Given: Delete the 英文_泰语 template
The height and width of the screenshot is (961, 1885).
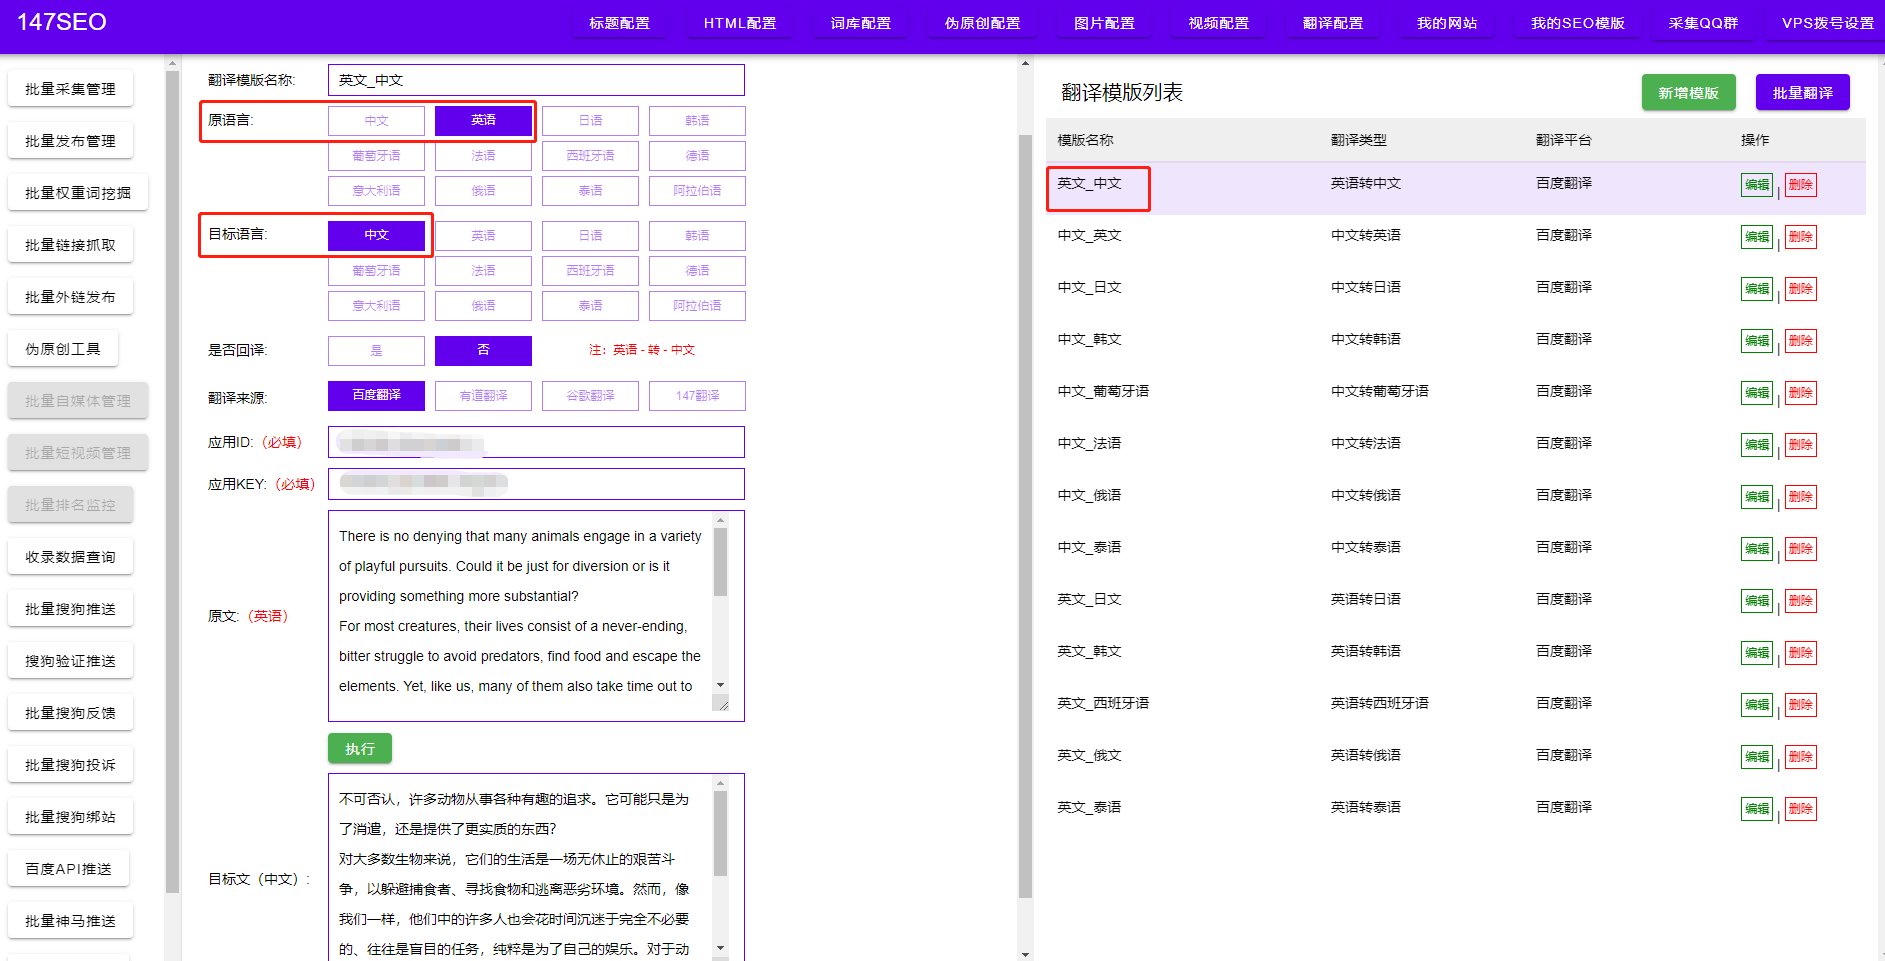Looking at the screenshot, I should (1800, 808).
